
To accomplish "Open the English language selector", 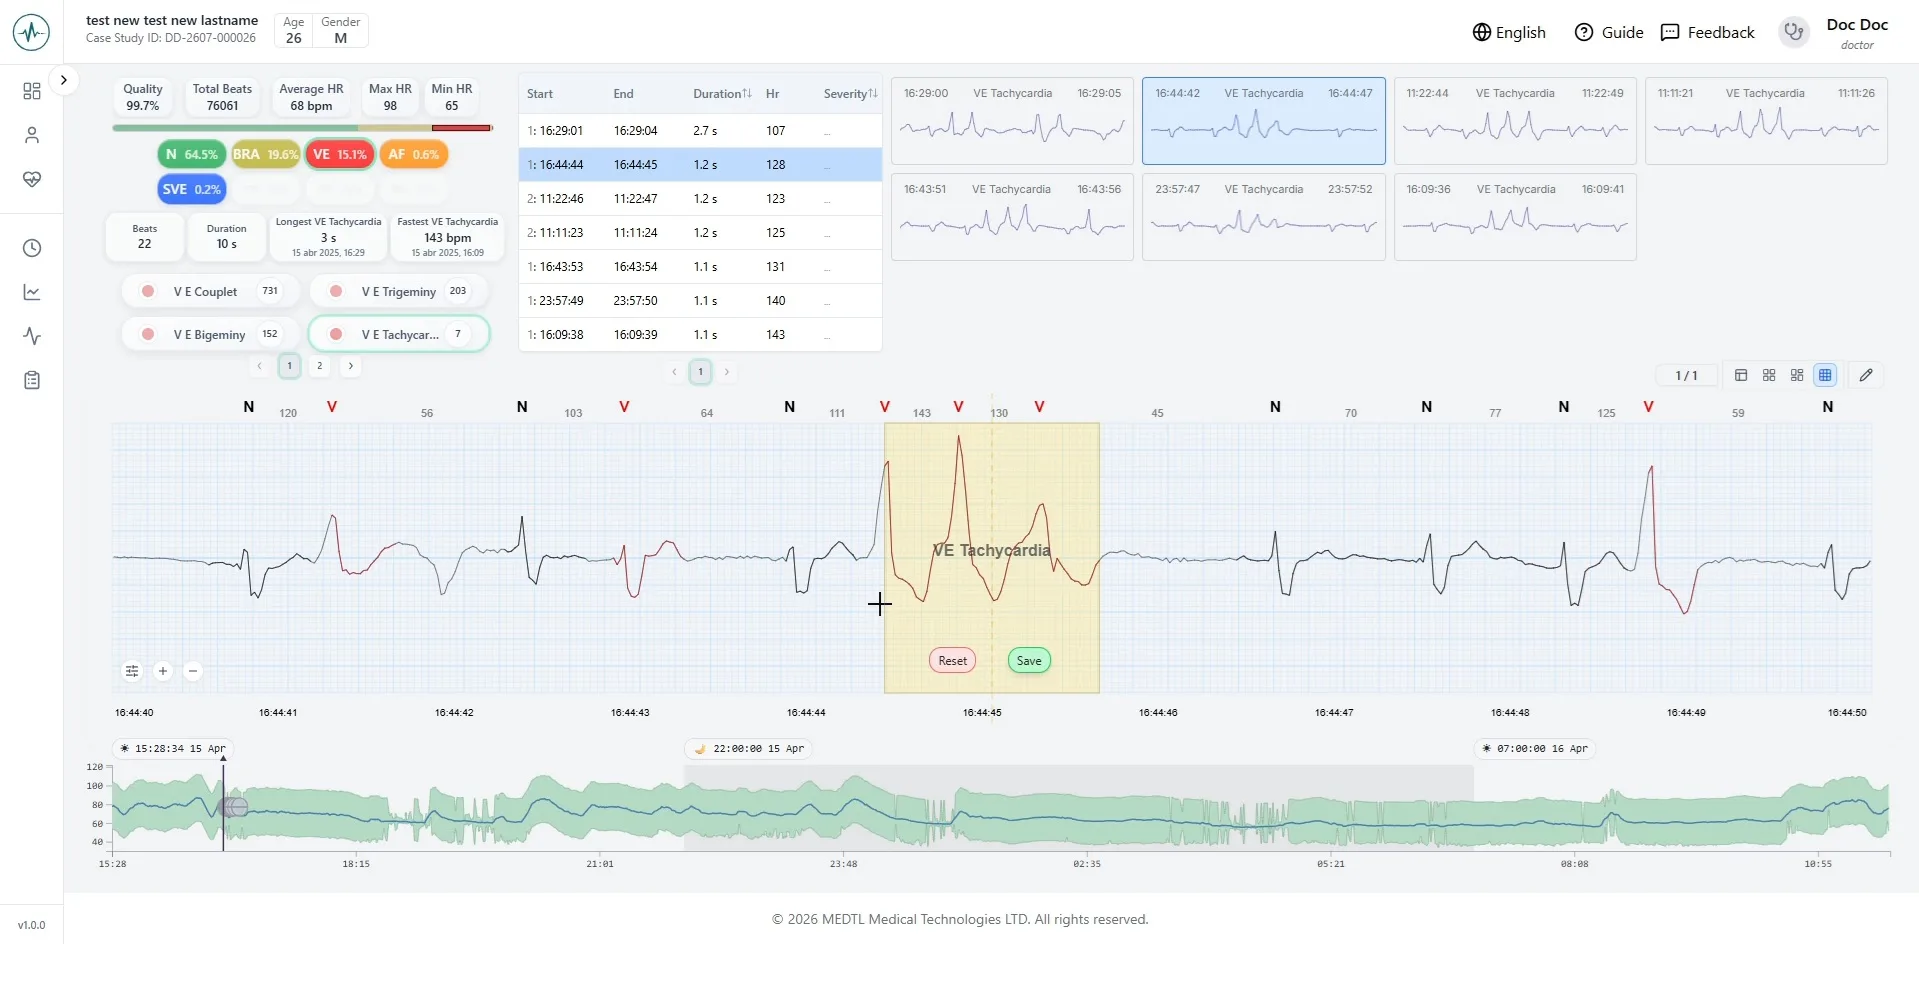I will 1509,32.
